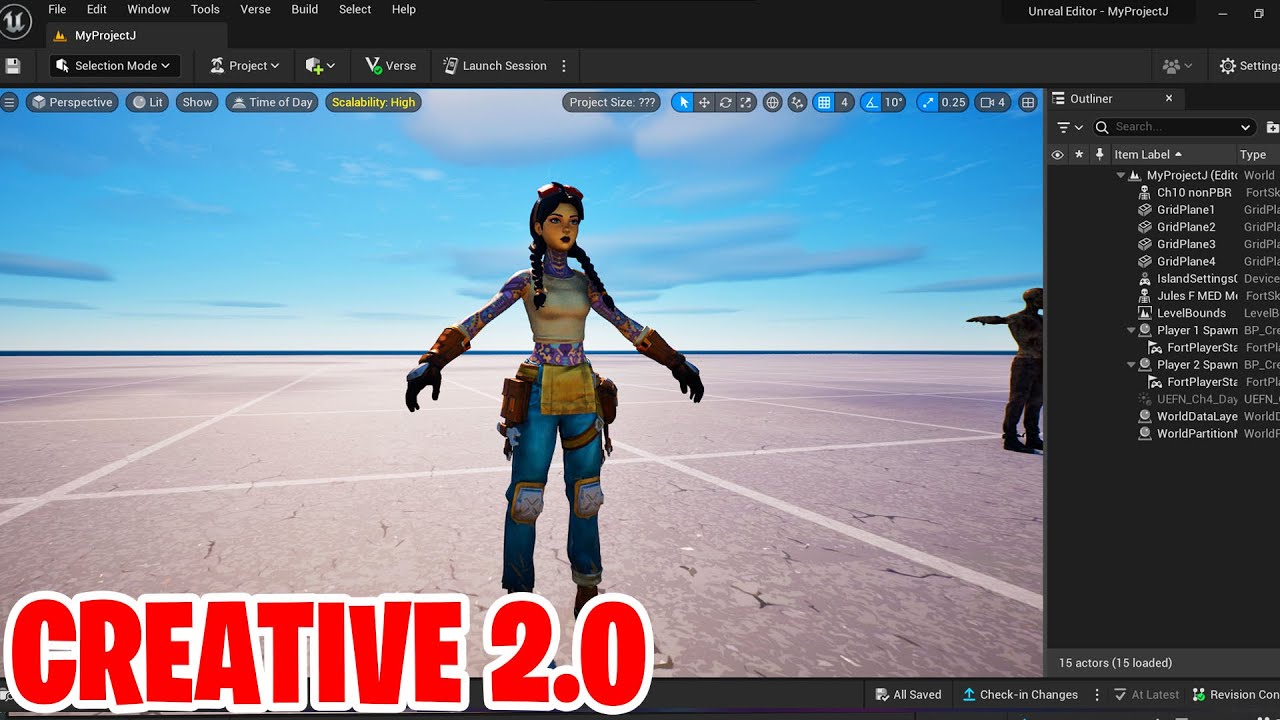
Task: Open the Settings gear in the toolbar
Action: click(x=1248, y=66)
